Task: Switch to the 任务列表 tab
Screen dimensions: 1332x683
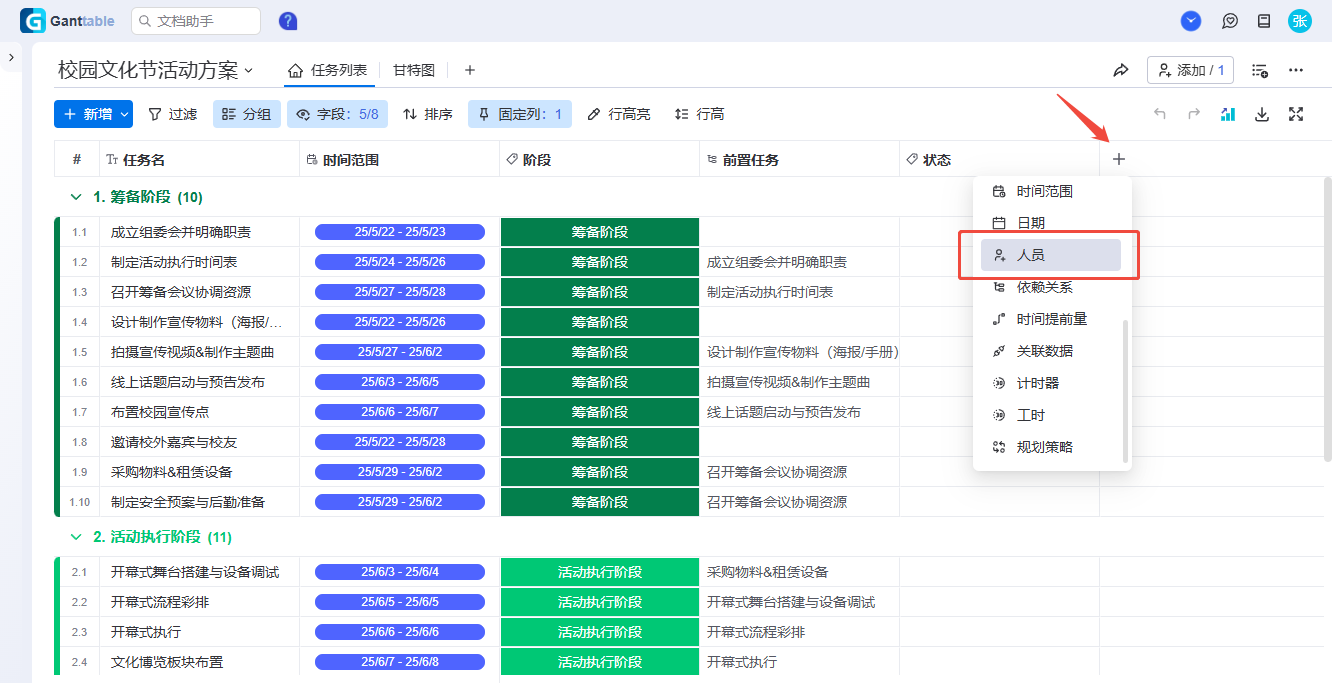Action: 328,70
